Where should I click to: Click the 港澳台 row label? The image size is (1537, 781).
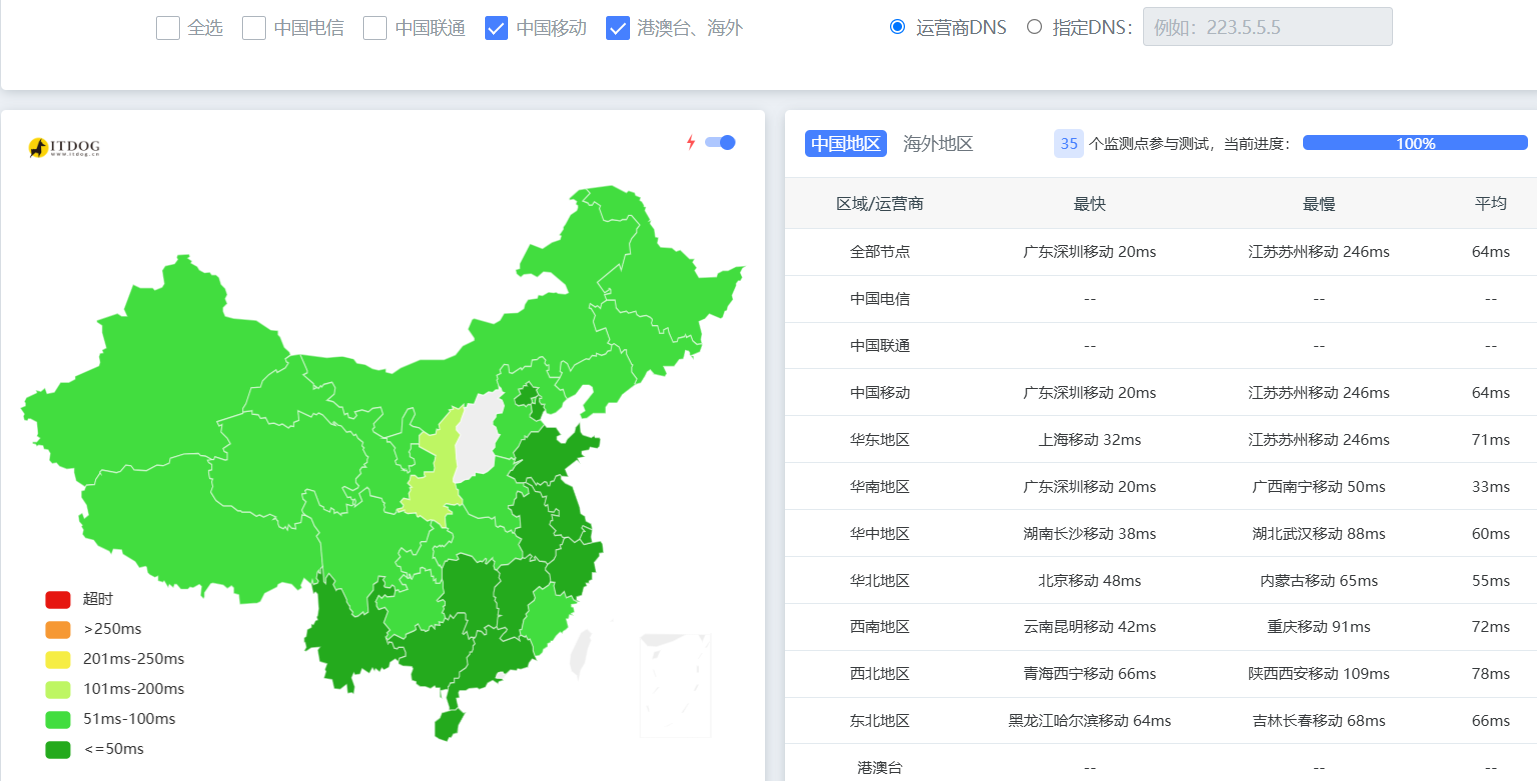point(880,768)
